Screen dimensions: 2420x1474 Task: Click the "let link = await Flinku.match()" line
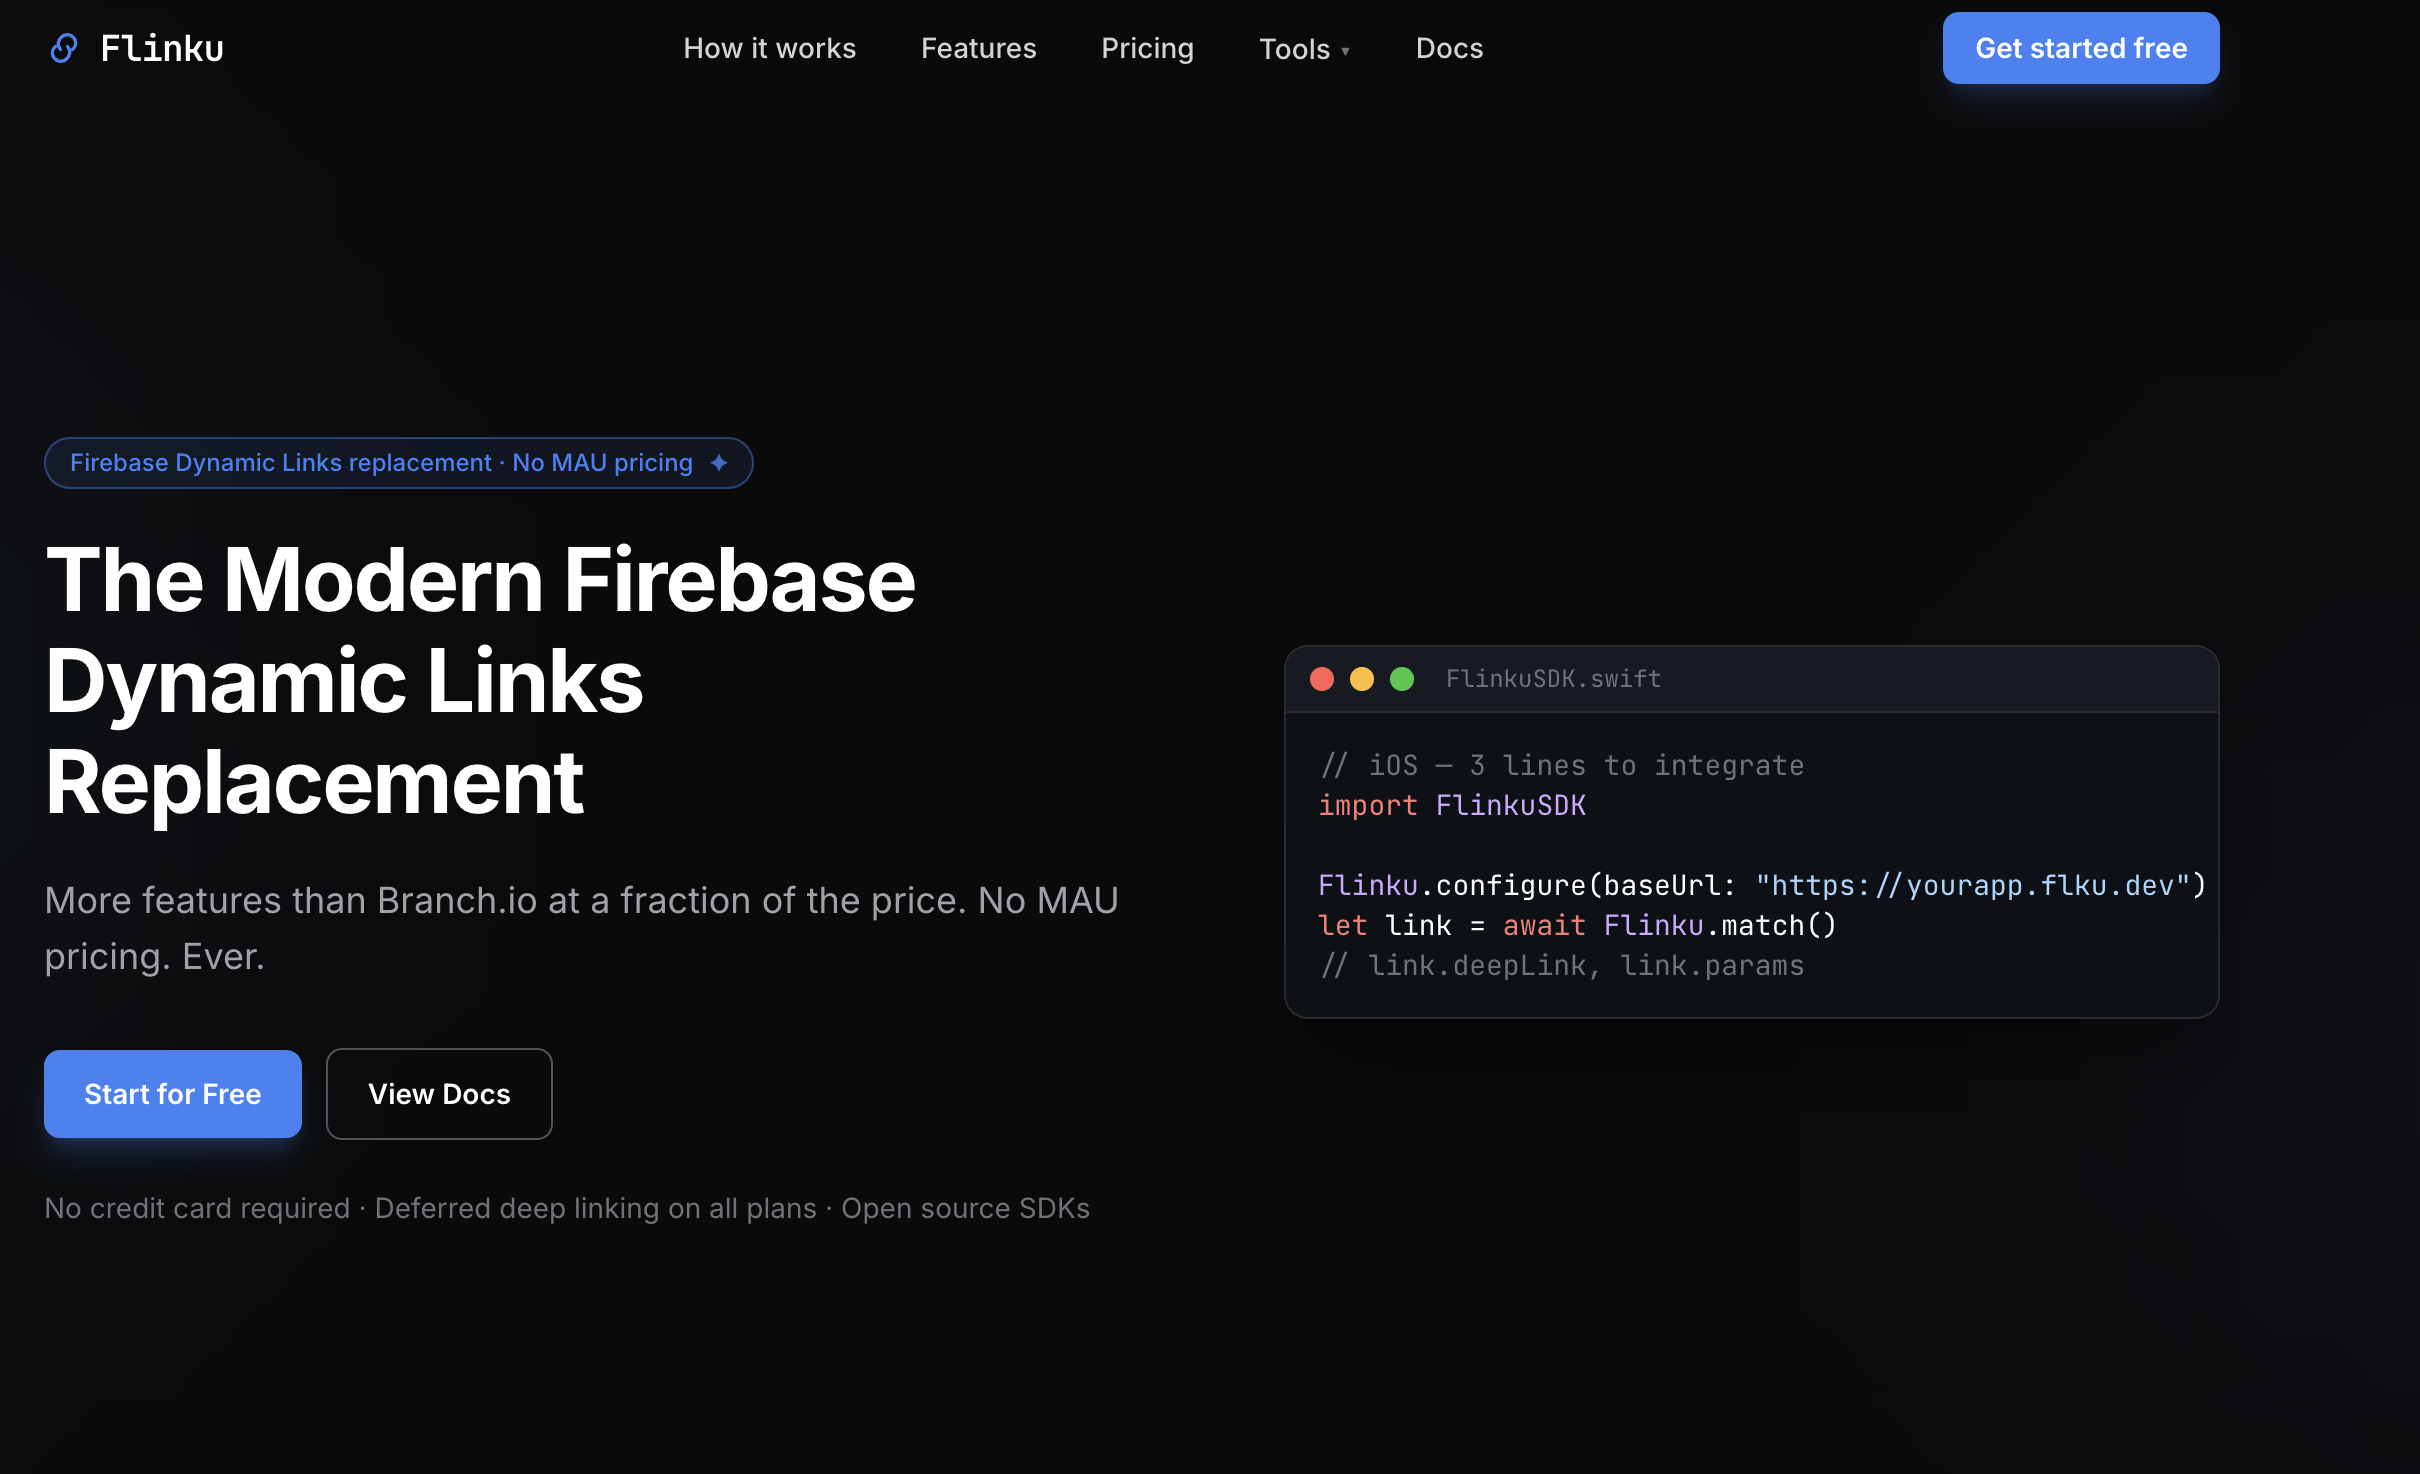1577,925
